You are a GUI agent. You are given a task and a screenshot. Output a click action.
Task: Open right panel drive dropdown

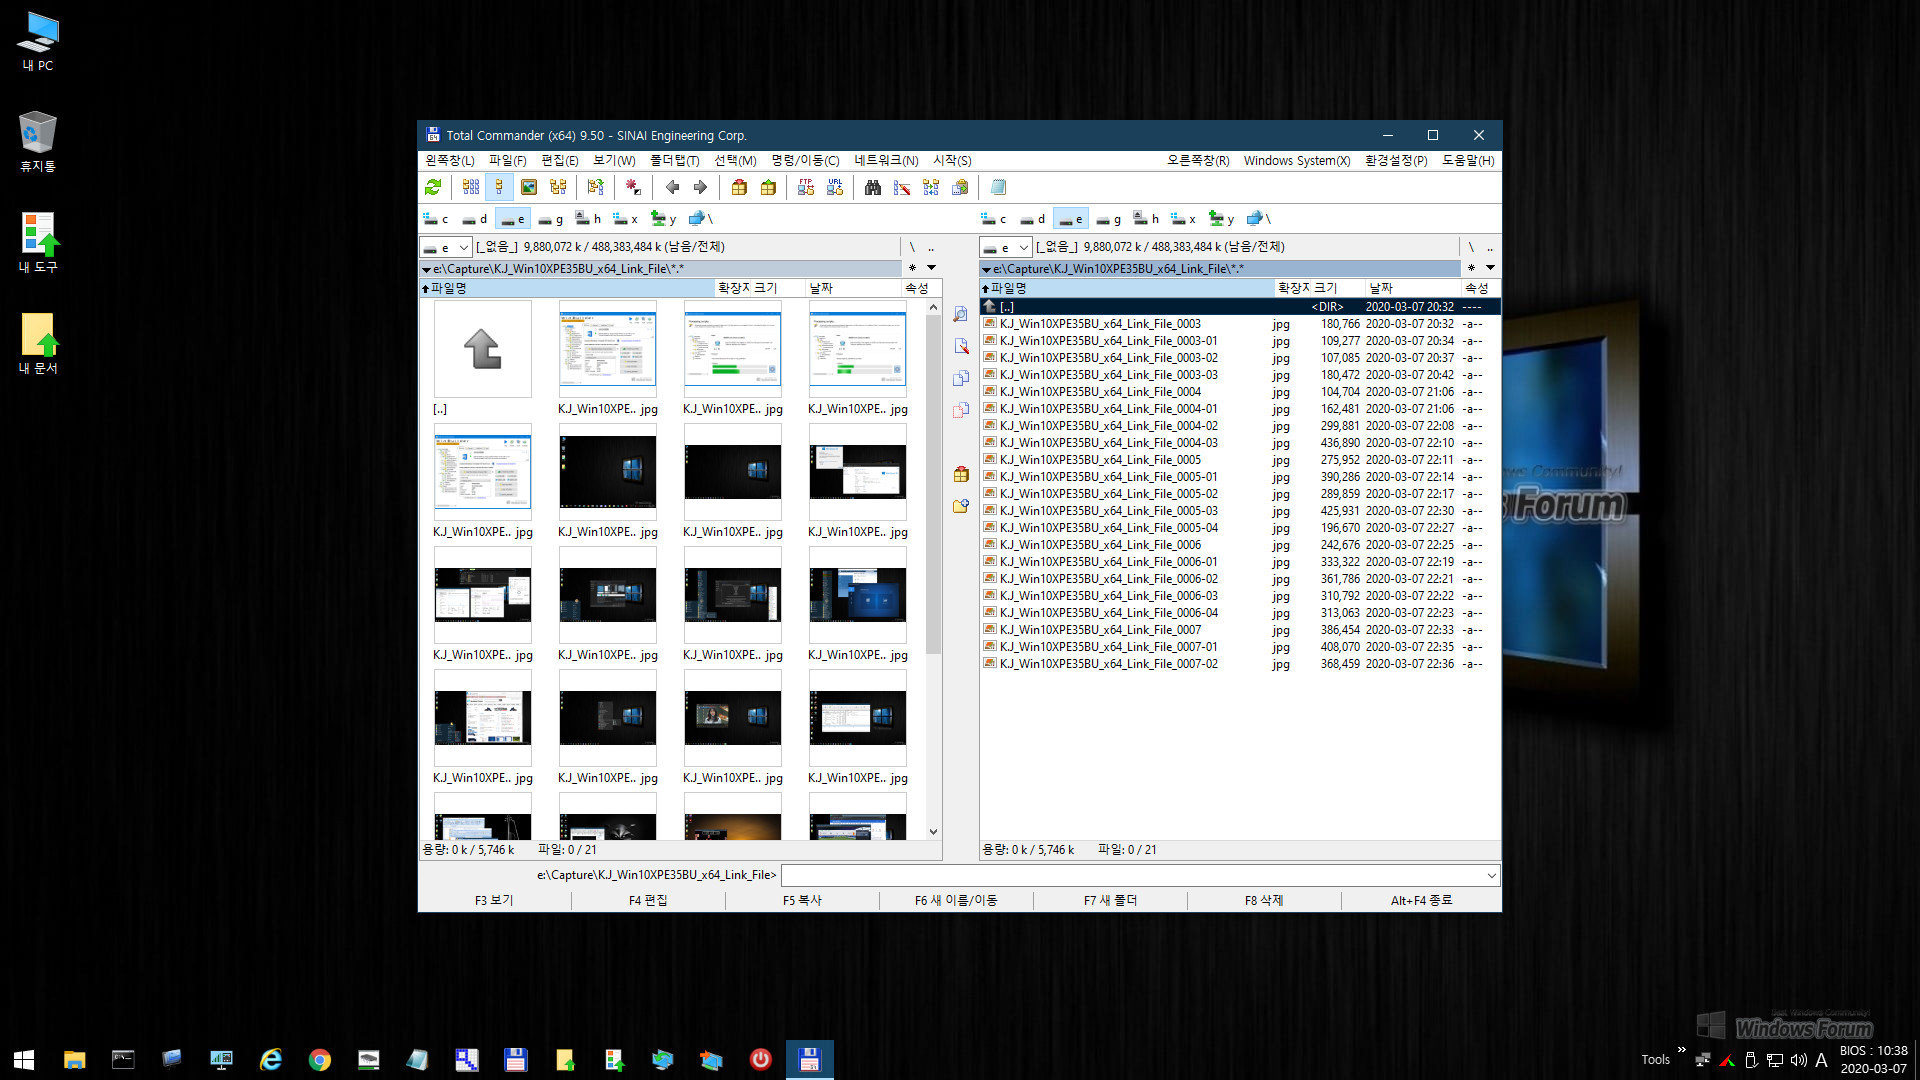coord(1006,247)
